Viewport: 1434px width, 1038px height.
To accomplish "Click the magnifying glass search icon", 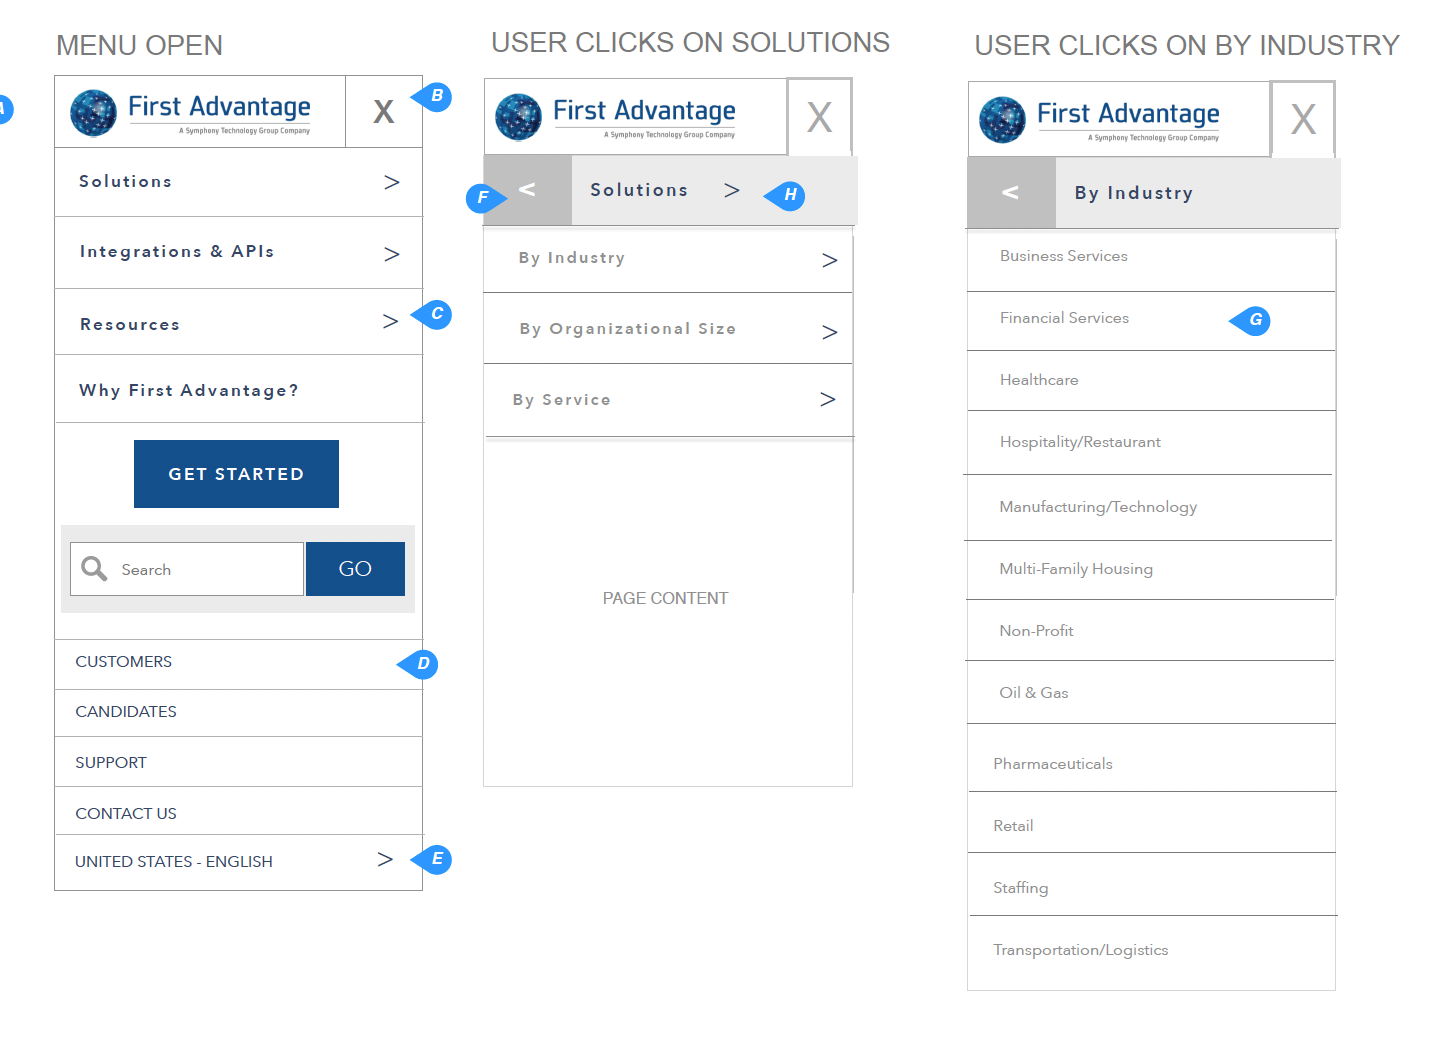I will click(x=94, y=569).
